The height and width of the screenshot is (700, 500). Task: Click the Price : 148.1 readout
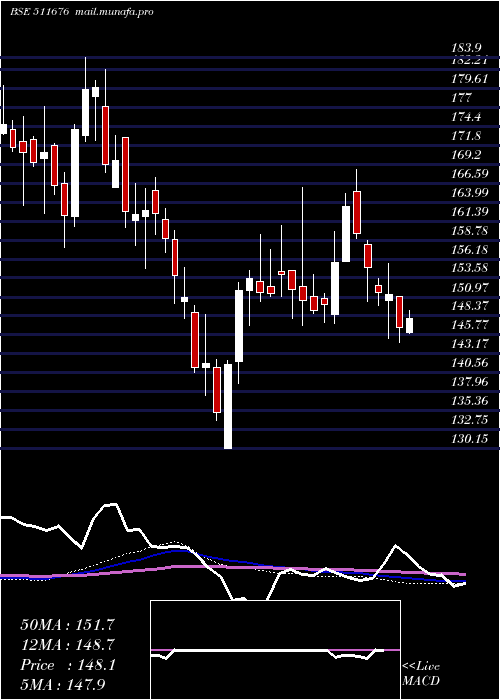click(68, 665)
